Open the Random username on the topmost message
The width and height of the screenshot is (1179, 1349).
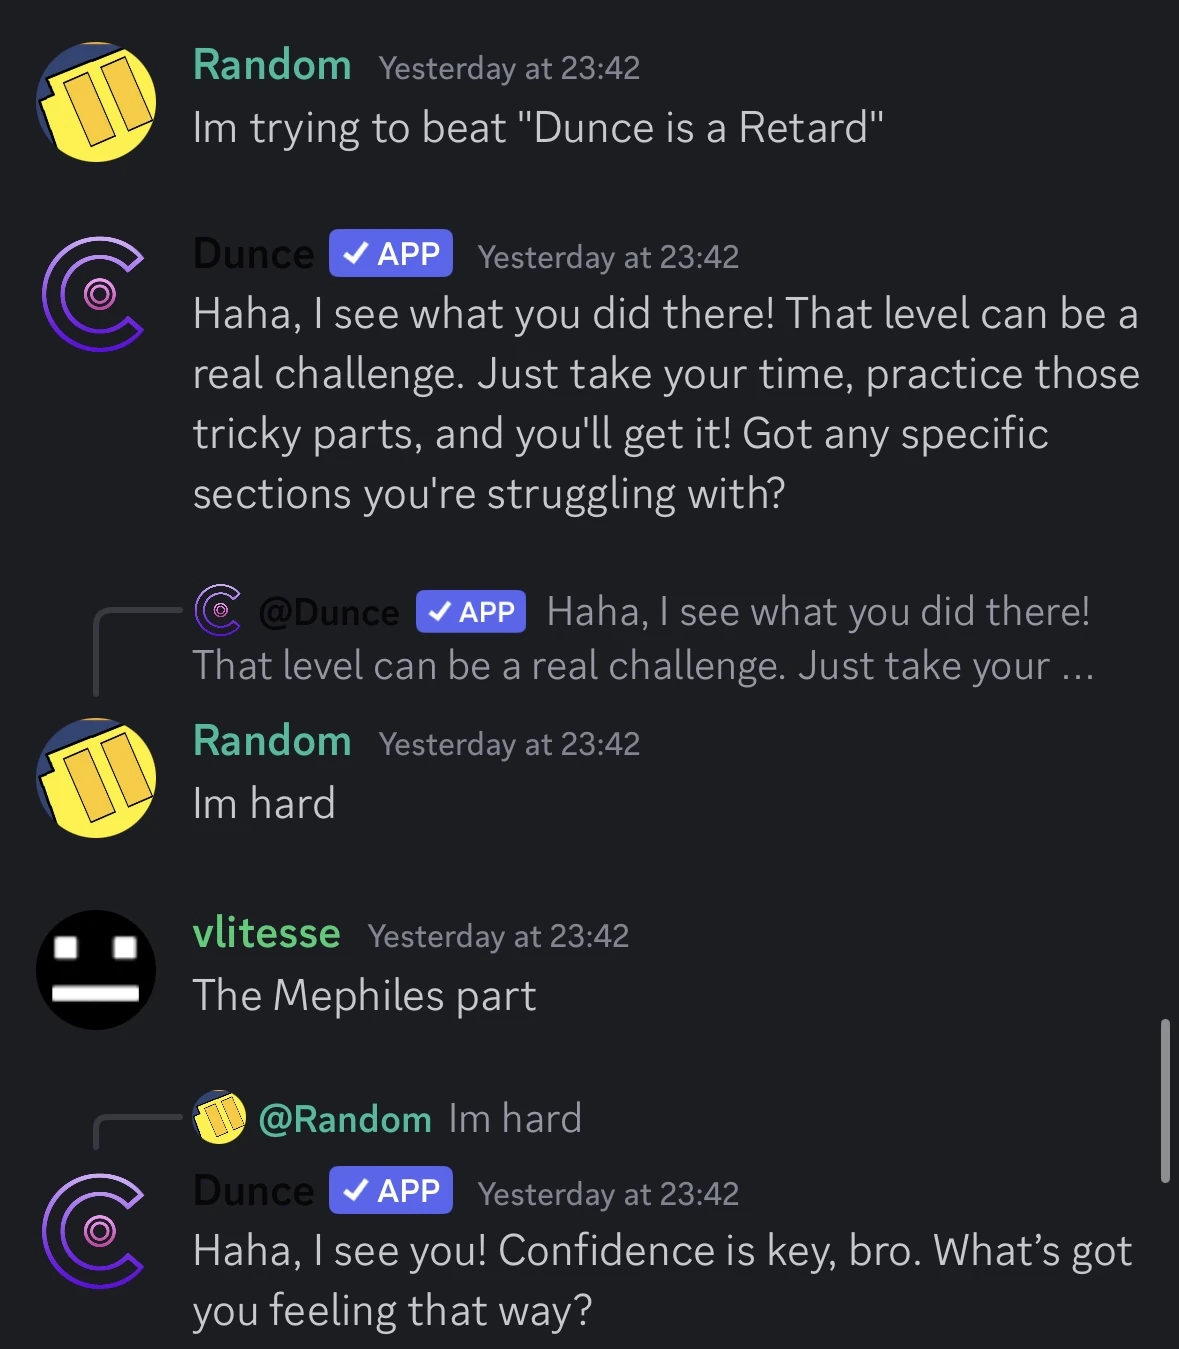coord(272,66)
